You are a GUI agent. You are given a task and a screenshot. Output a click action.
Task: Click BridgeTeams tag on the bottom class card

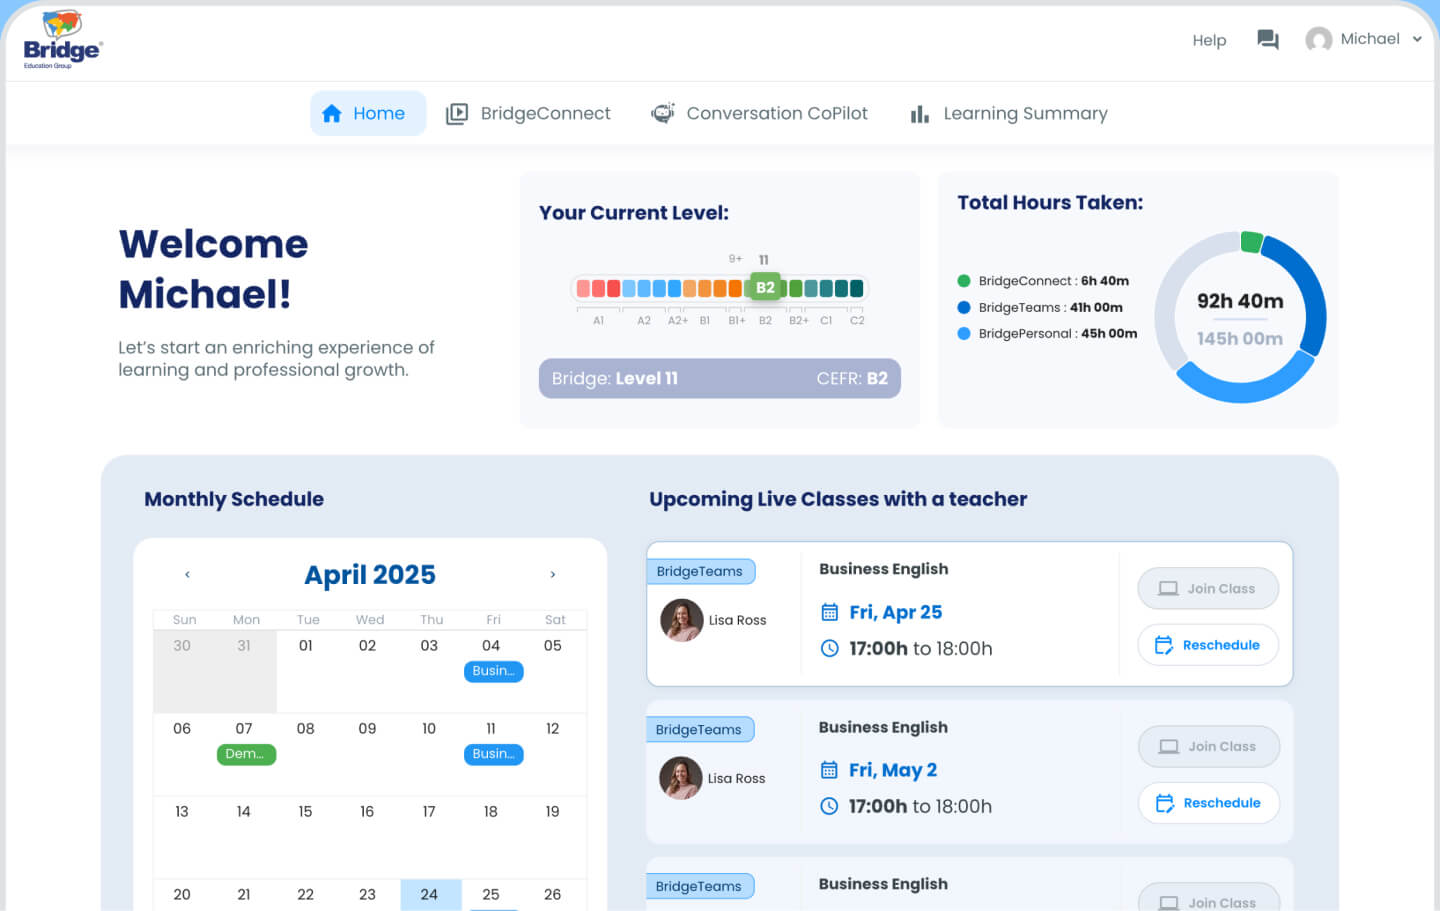tap(700, 886)
